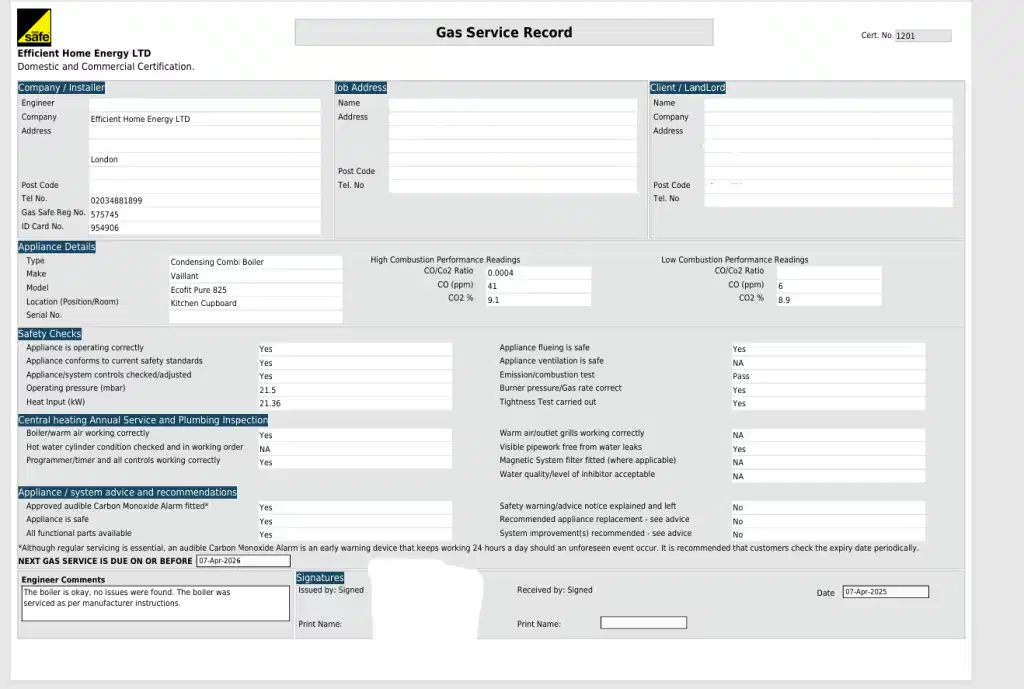Viewport: 1024px width, 689px height.
Task: Select the Received by Print Name box
Action: click(643, 622)
